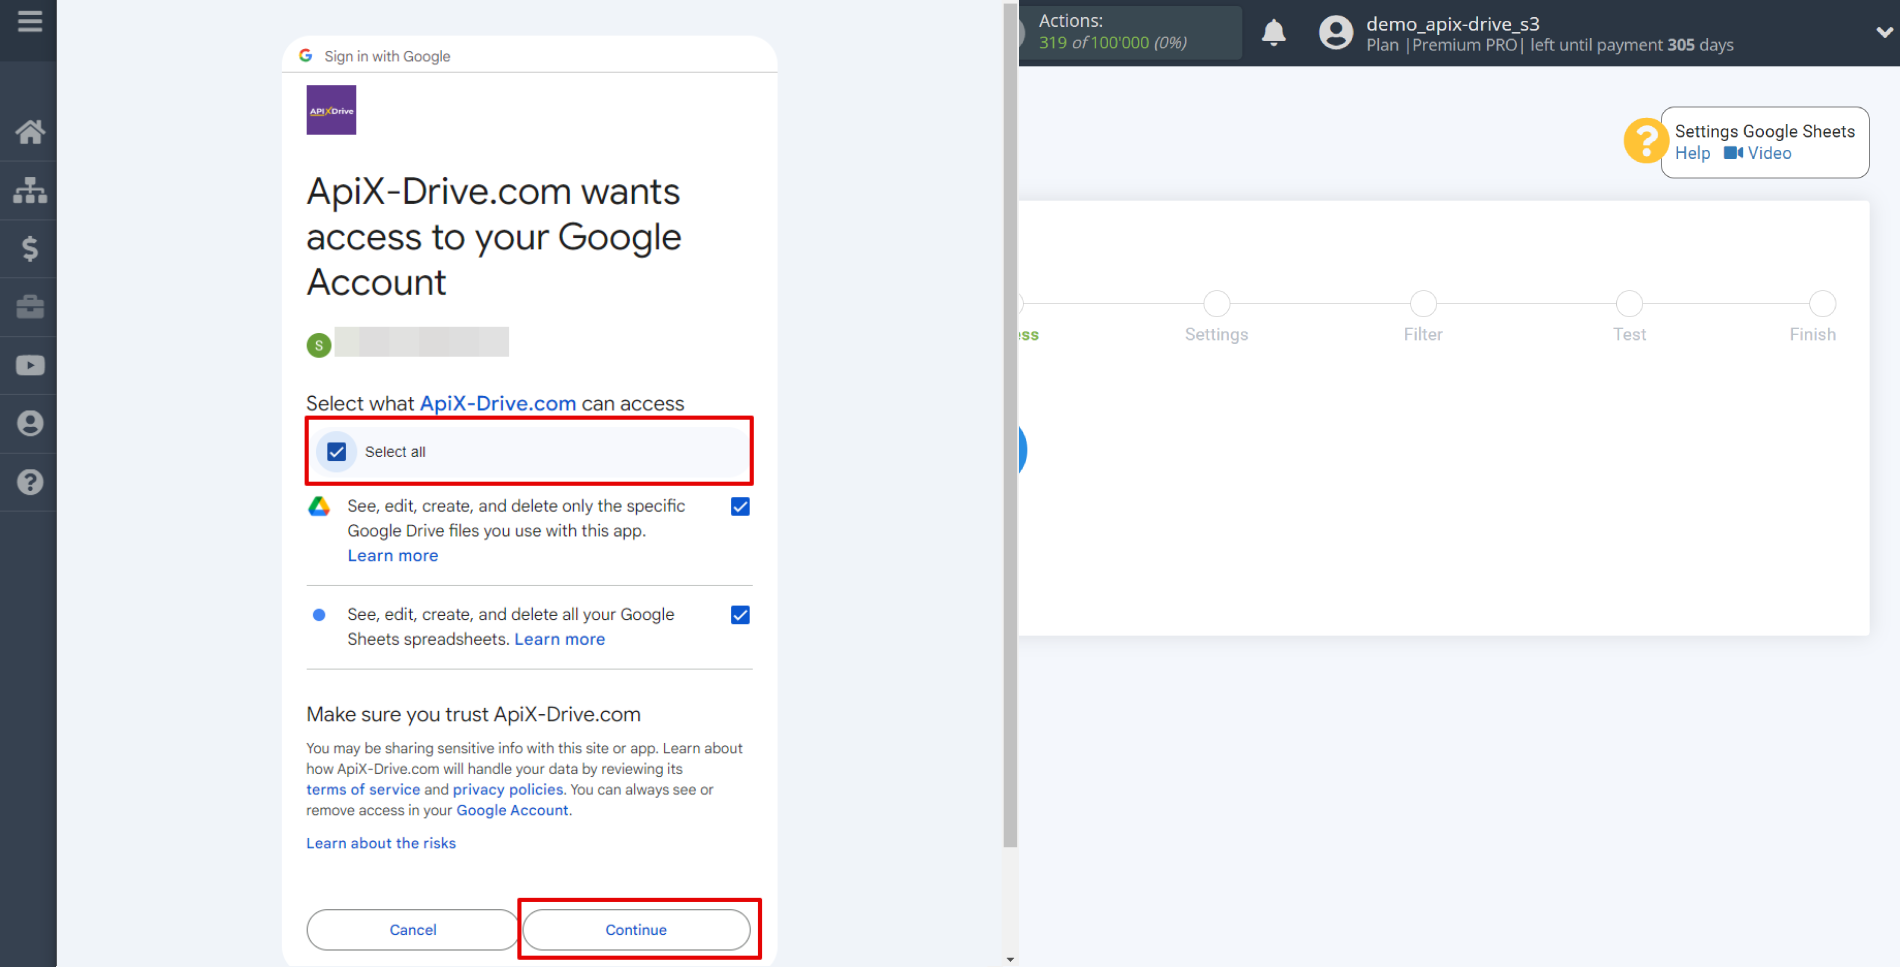
Task: Click the Sign in with Google header text
Action: (x=387, y=56)
